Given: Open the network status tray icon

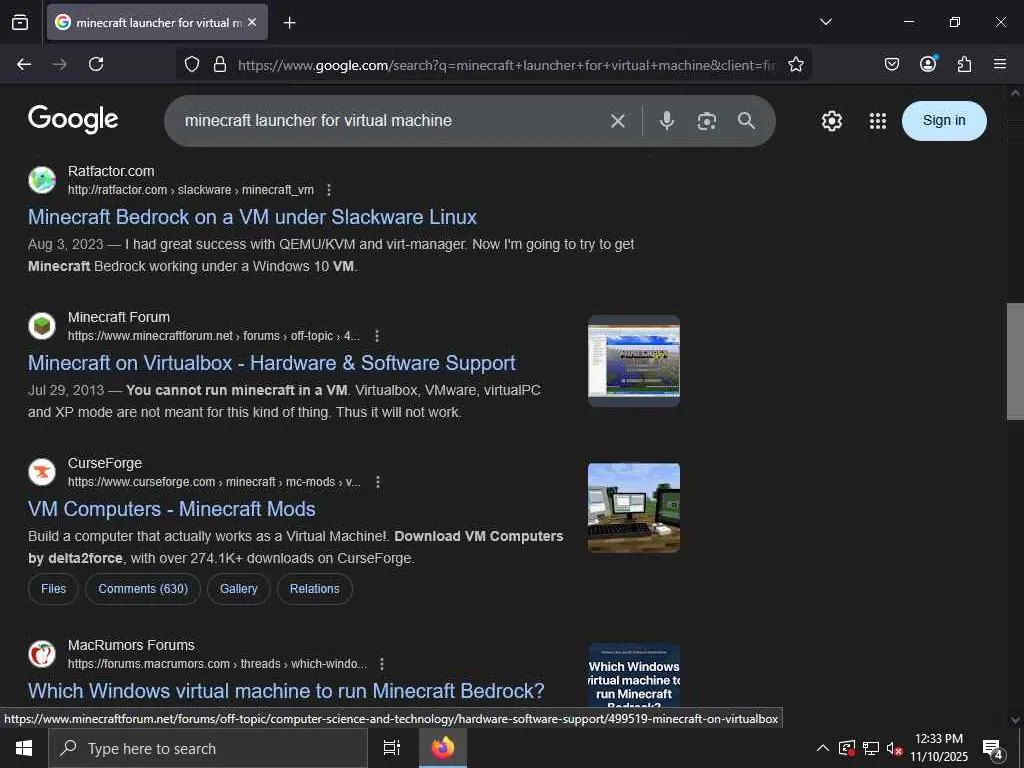Looking at the screenshot, I should point(871,748).
